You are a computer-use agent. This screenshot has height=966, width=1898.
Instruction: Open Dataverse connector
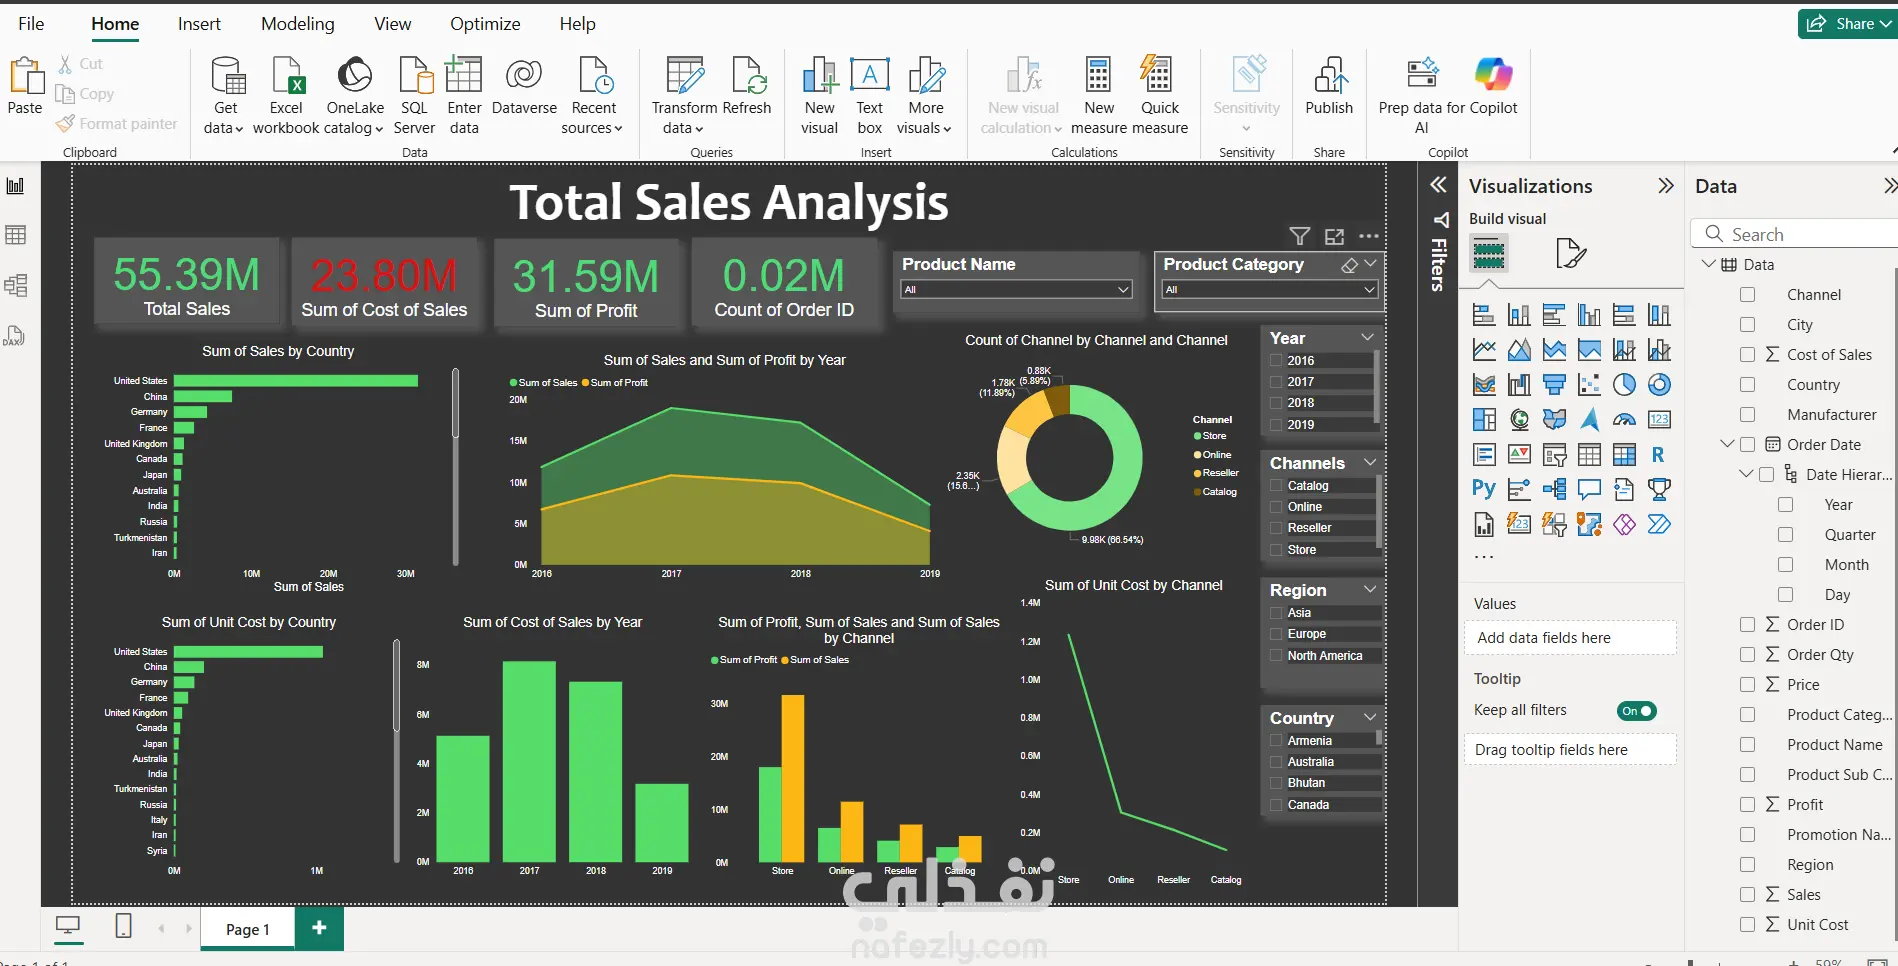coord(524,86)
